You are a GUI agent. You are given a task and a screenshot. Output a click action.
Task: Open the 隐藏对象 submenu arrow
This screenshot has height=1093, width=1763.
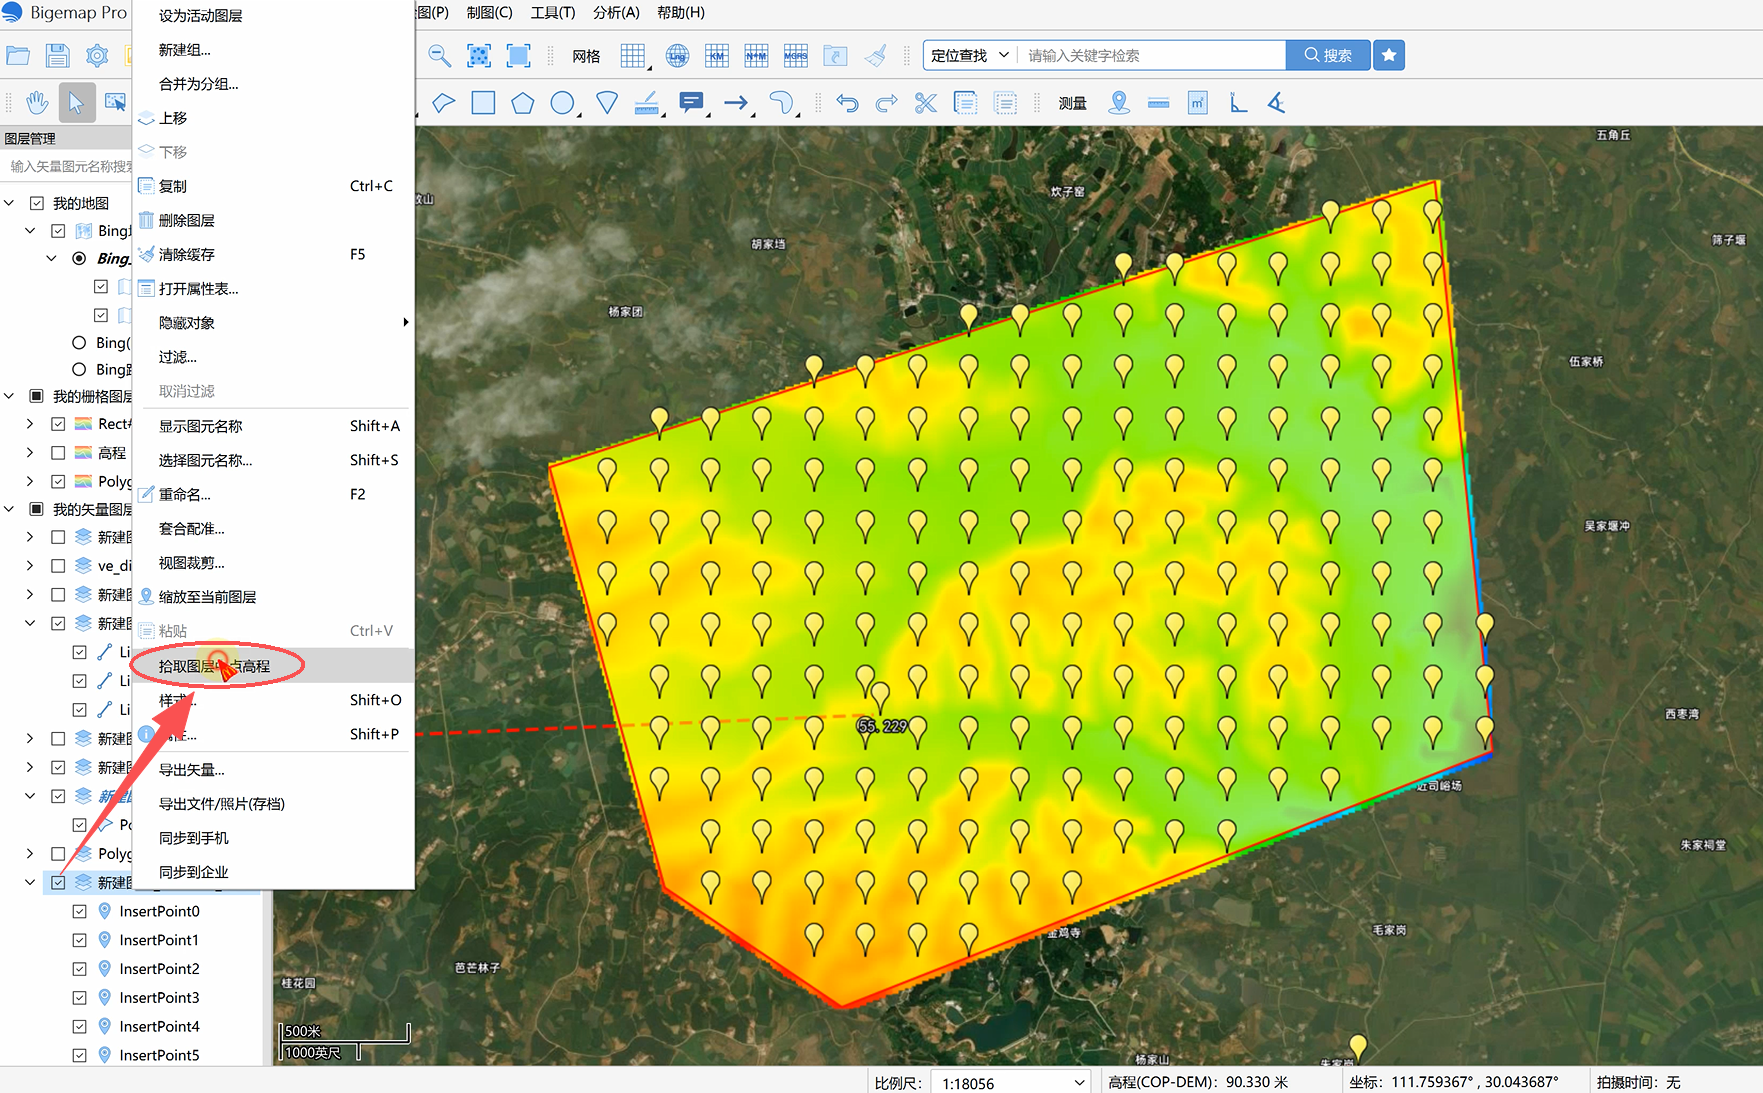tap(405, 322)
